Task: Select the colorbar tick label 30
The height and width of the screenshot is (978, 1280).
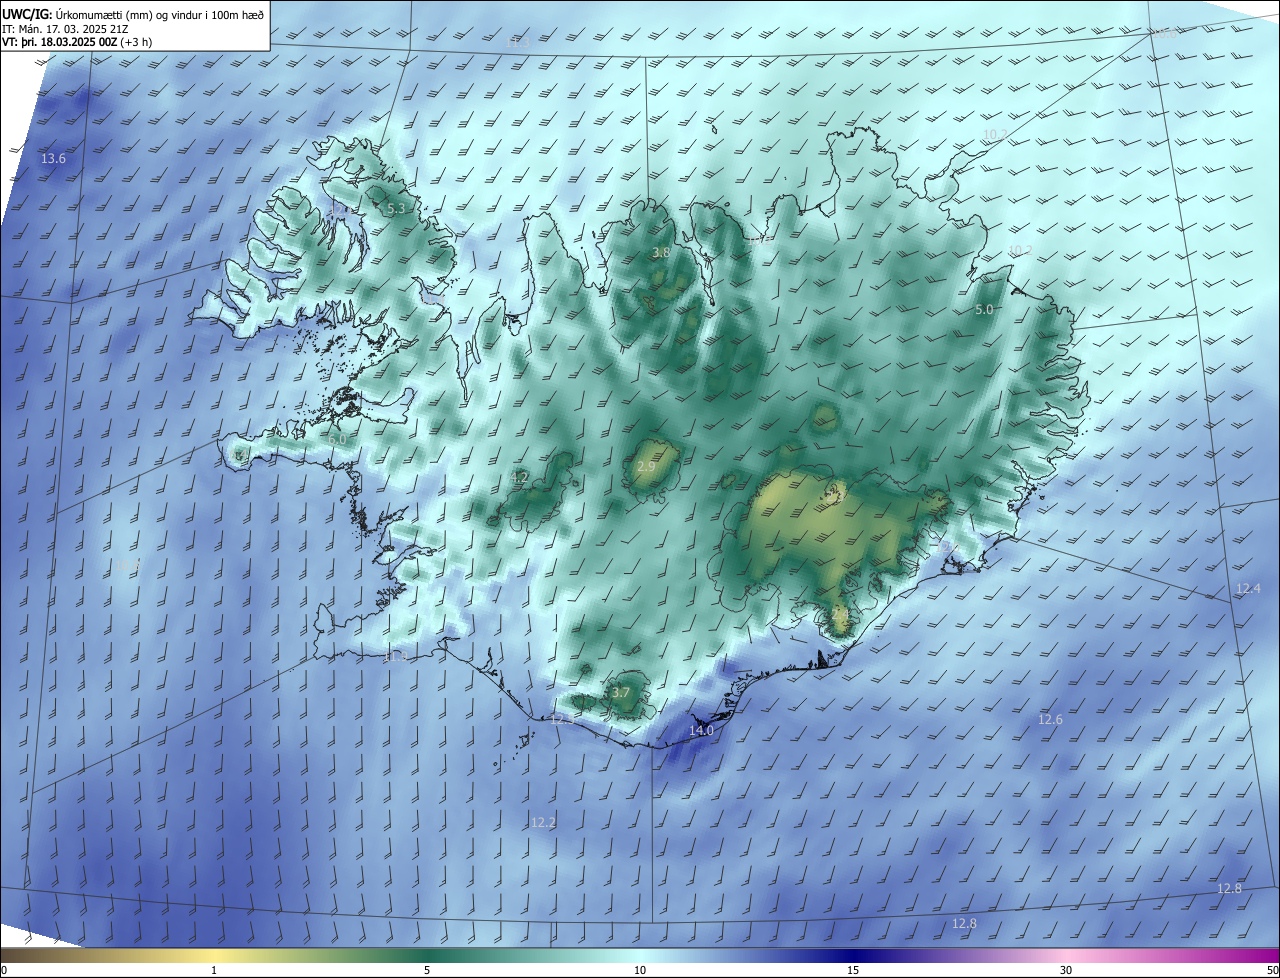Action: [1066, 971]
